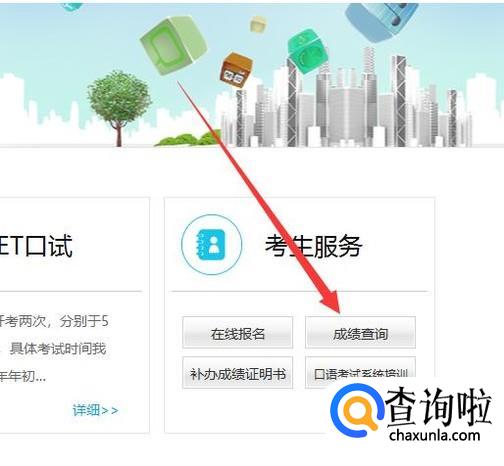Click the 考生服务 heading text
This screenshot has width=504, height=466.
pos(314,246)
